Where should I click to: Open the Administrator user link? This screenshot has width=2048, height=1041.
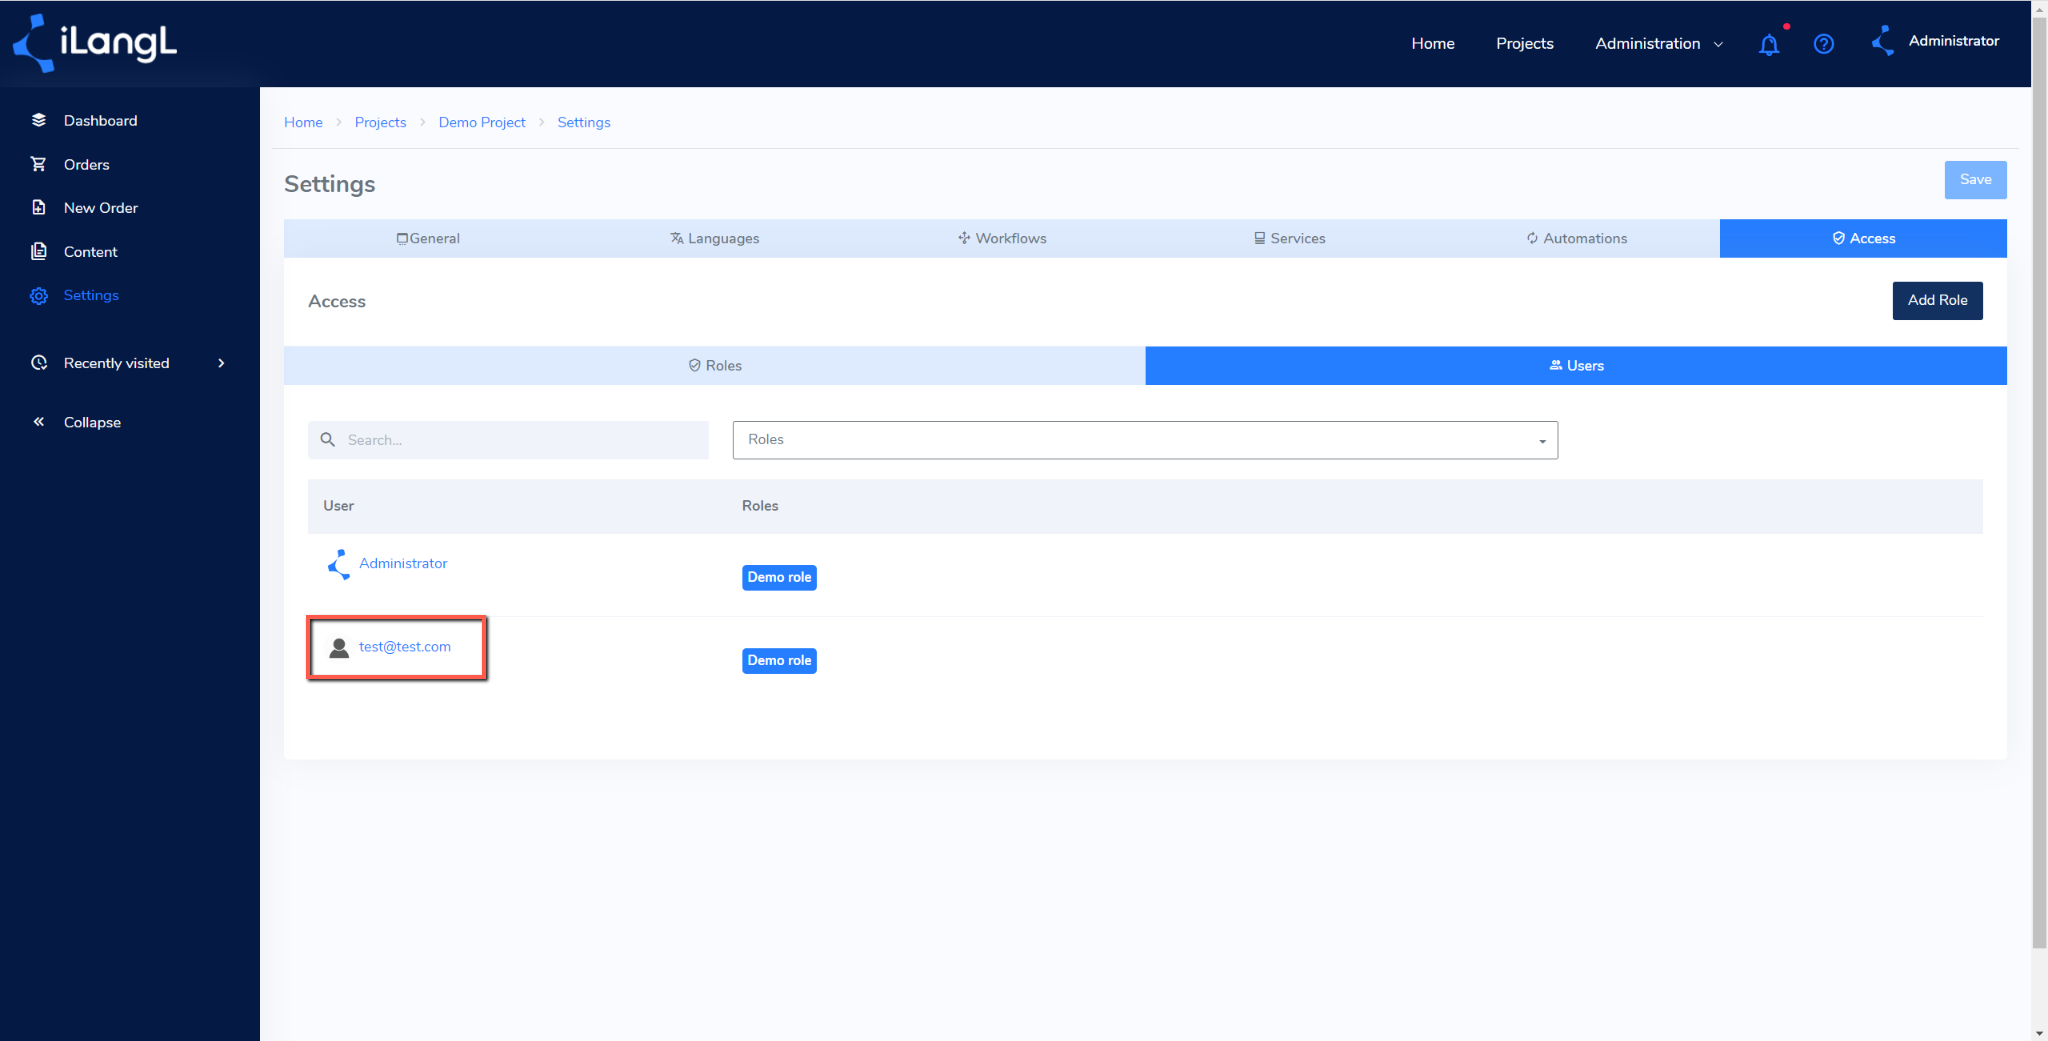coord(403,563)
